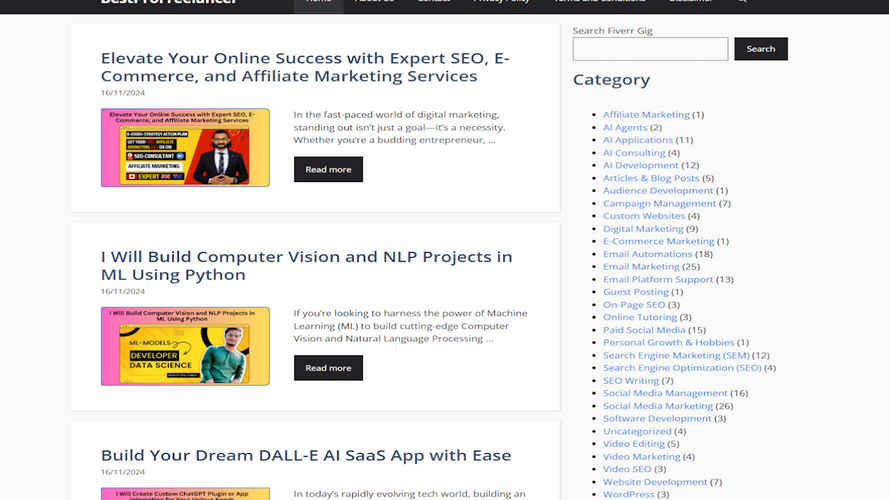Open 'Elevate Your Online Success' post title
Screen dimensions: 889x500
coord(305,67)
